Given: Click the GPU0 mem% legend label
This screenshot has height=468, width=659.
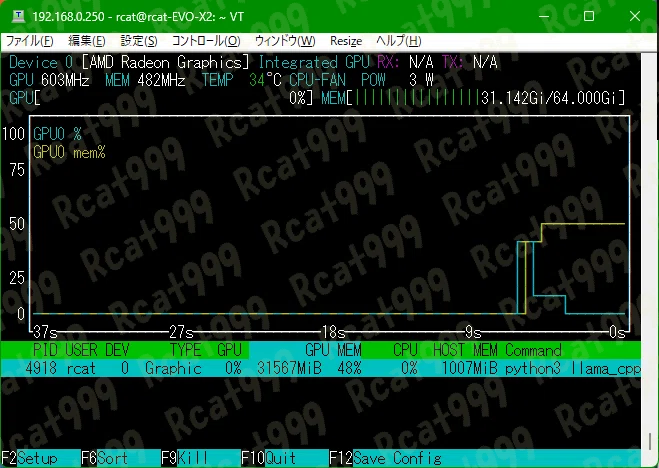Looking at the screenshot, I should pos(69,152).
